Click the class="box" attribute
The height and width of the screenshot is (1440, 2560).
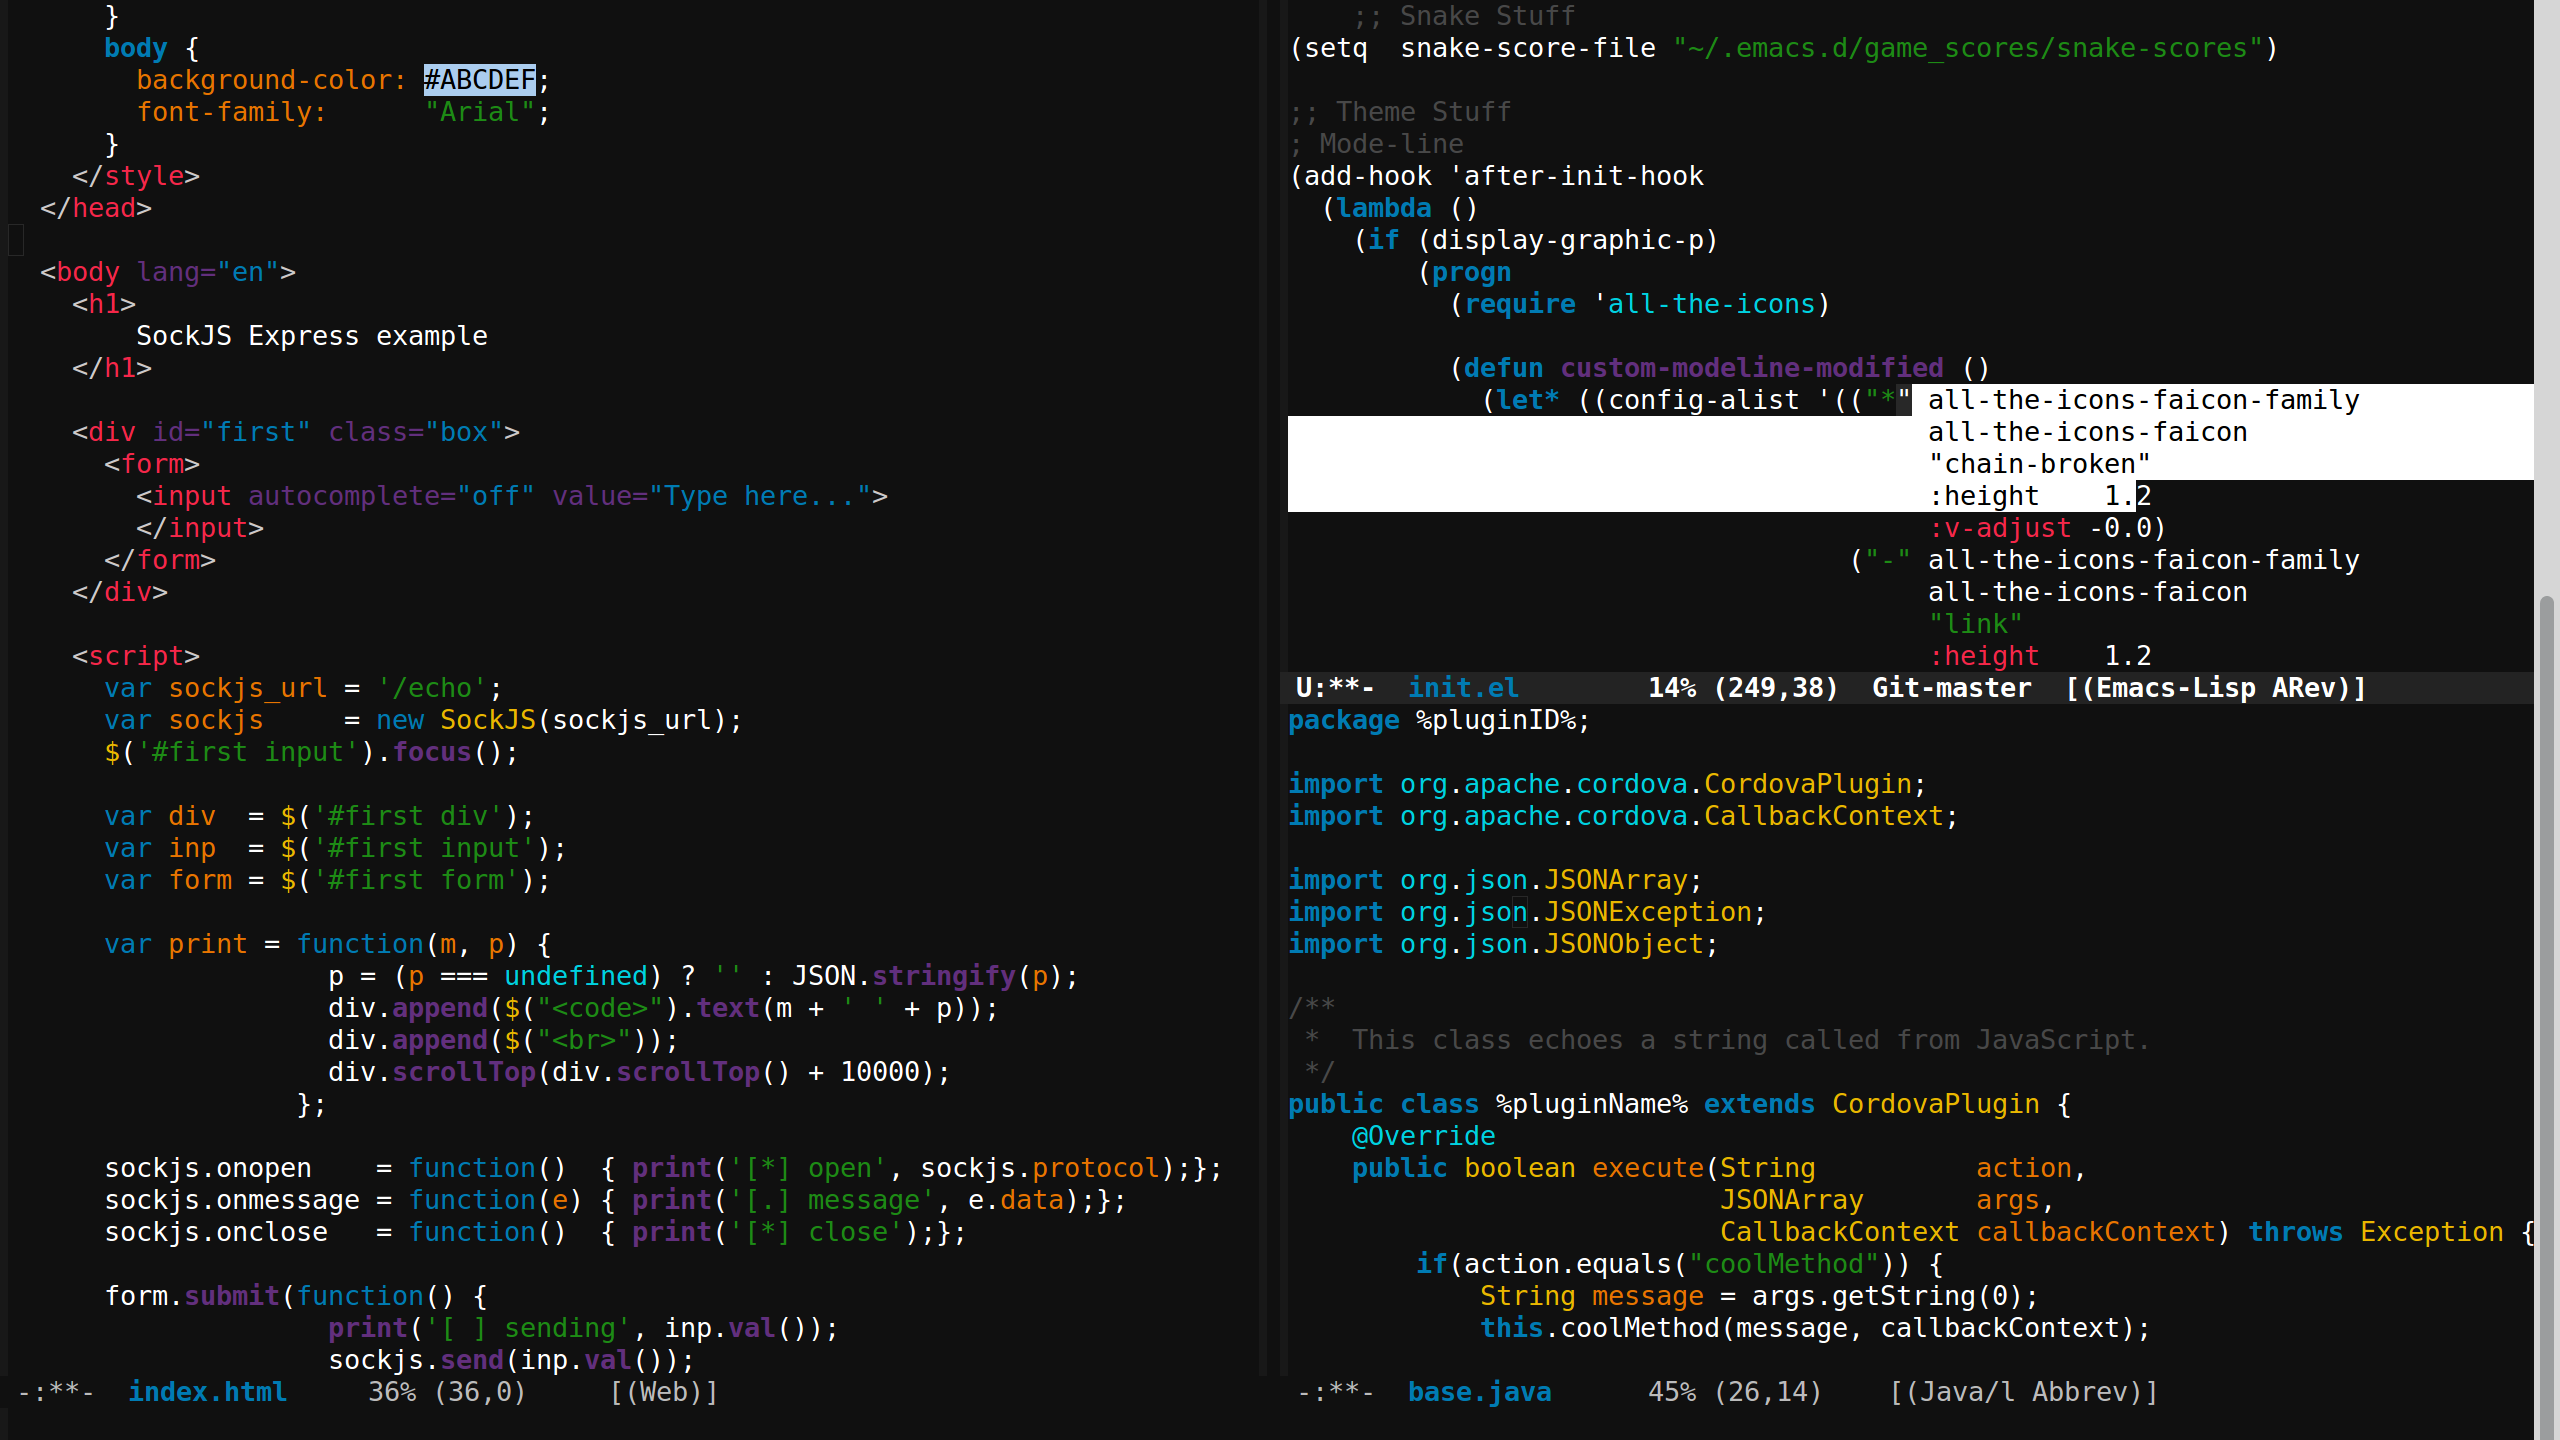click(x=415, y=431)
